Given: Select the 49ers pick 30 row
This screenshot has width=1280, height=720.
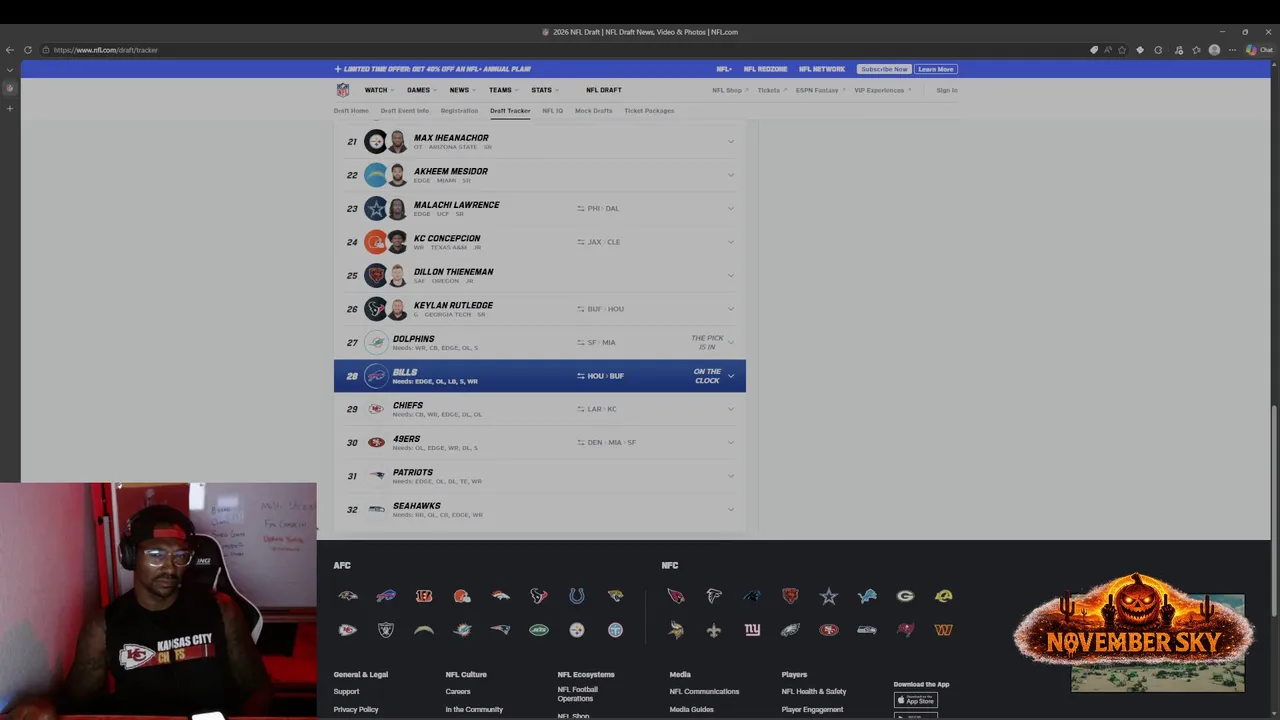Looking at the screenshot, I should (540, 442).
